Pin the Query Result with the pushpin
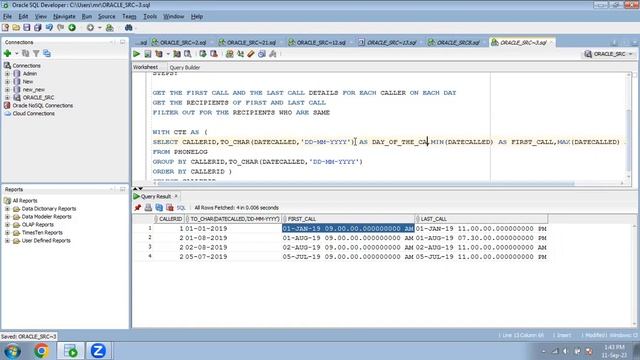The height and width of the screenshot is (360, 640). pyautogui.click(x=138, y=208)
